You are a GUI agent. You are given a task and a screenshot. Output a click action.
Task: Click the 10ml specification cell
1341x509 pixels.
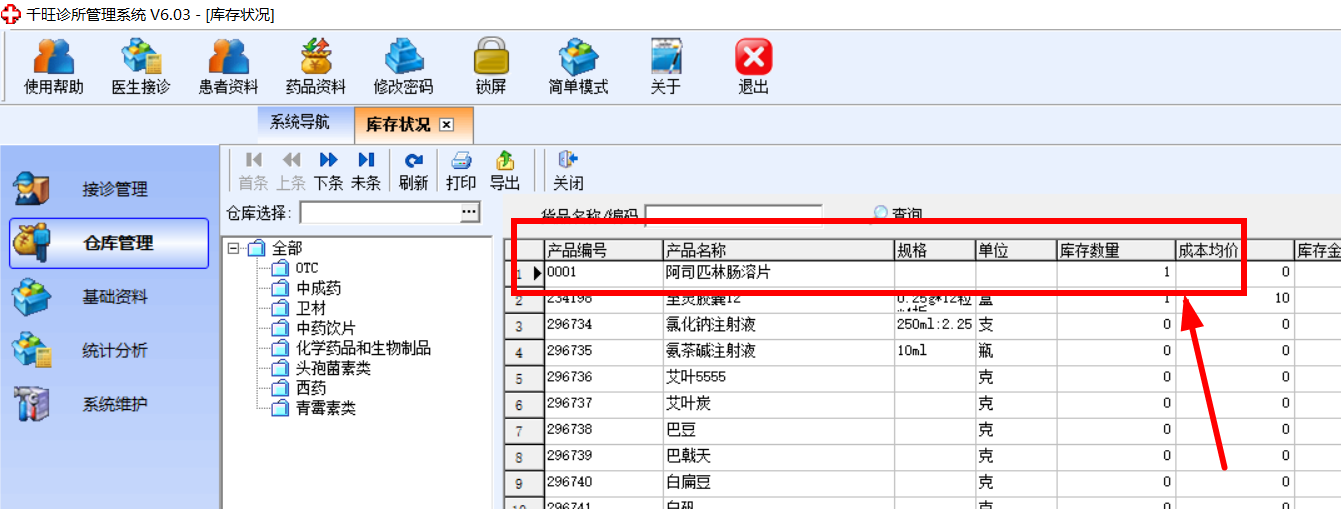[935, 351]
